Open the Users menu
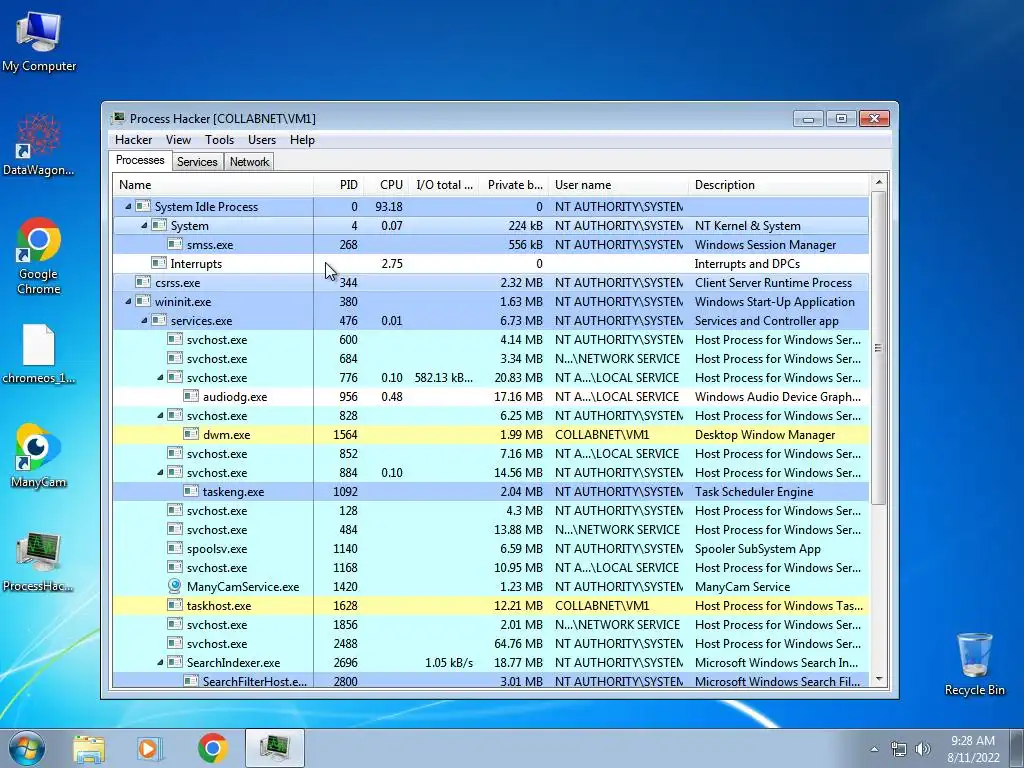The image size is (1024, 768). [262, 140]
